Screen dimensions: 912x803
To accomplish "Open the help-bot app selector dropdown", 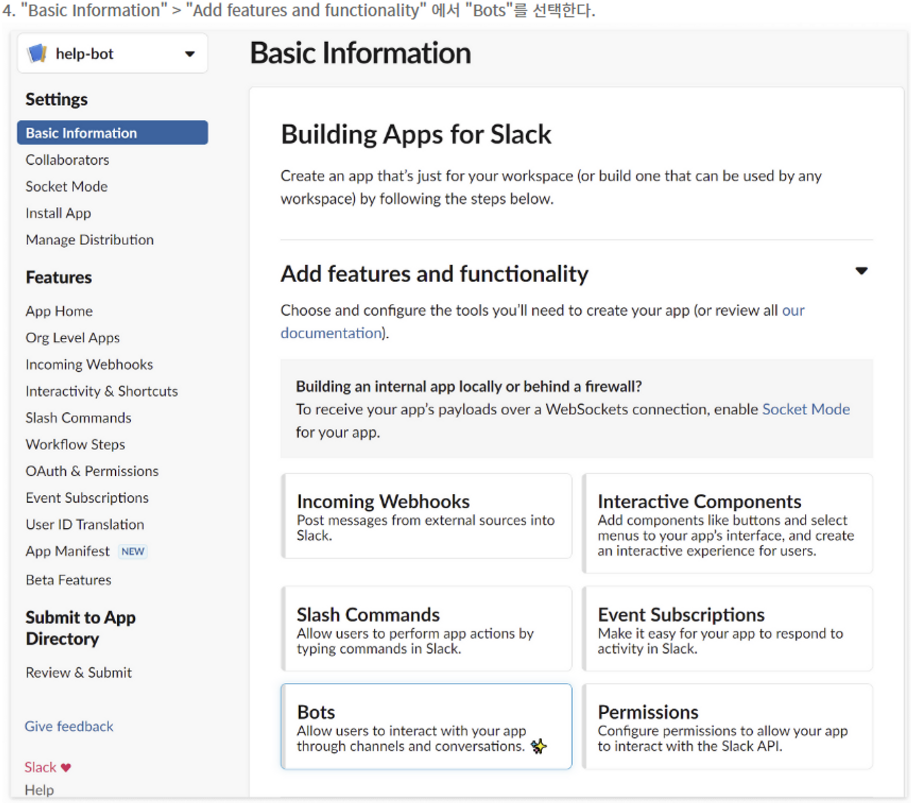I will 112,53.
